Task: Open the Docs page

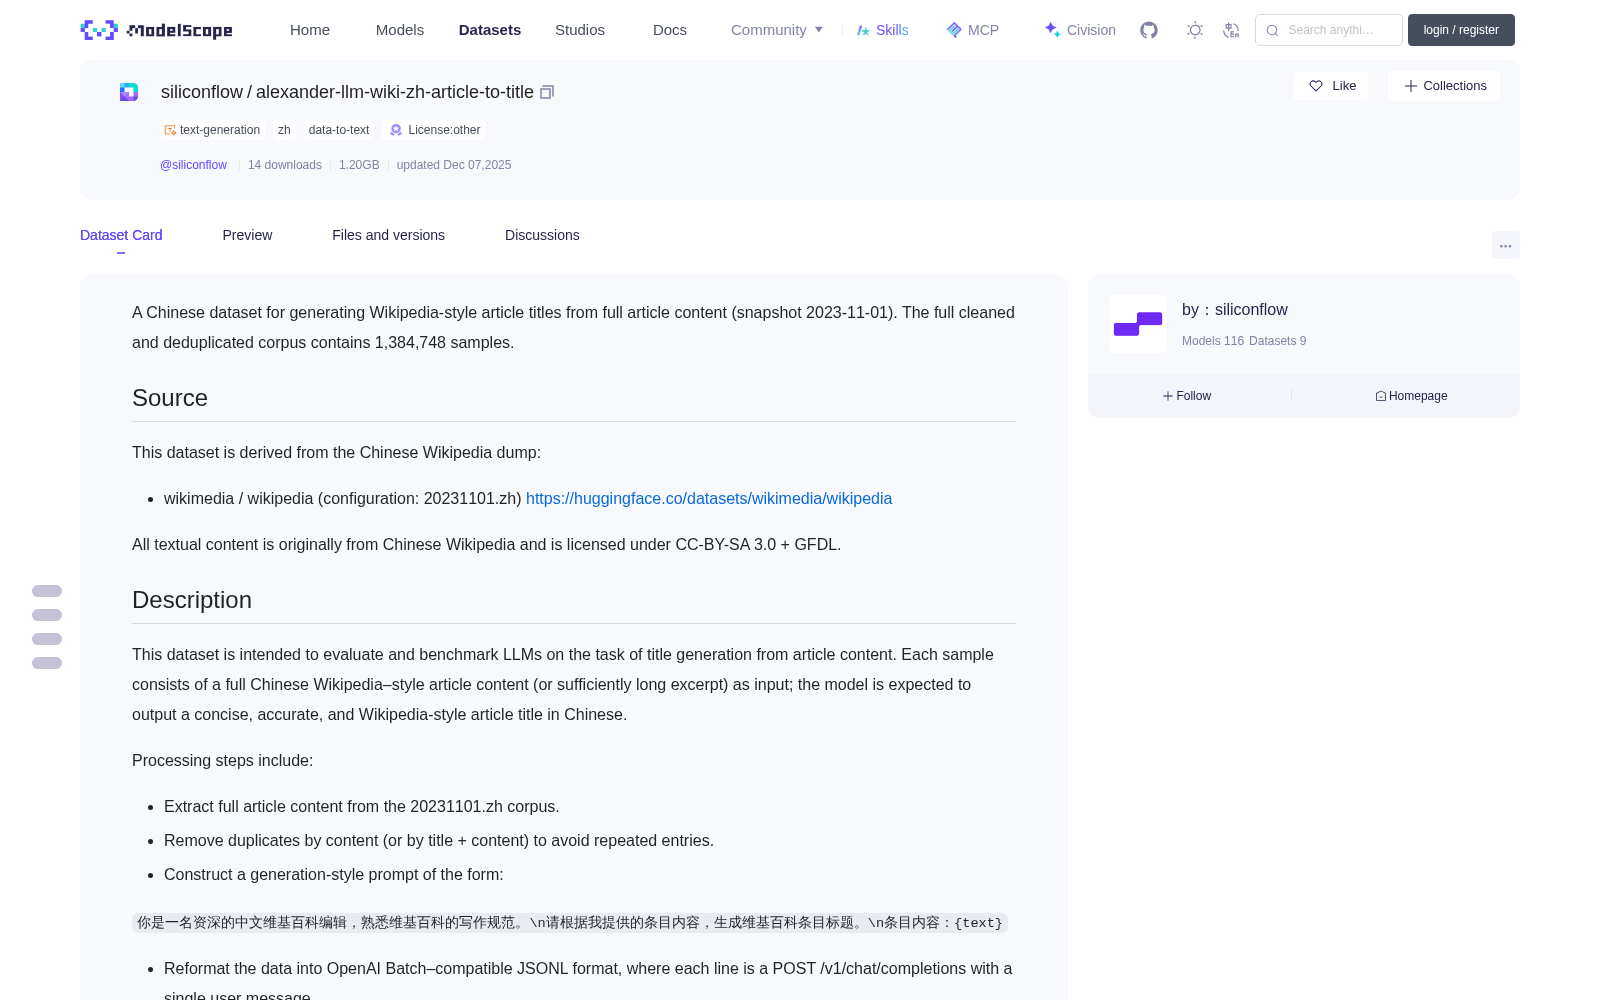Action: click(x=670, y=30)
